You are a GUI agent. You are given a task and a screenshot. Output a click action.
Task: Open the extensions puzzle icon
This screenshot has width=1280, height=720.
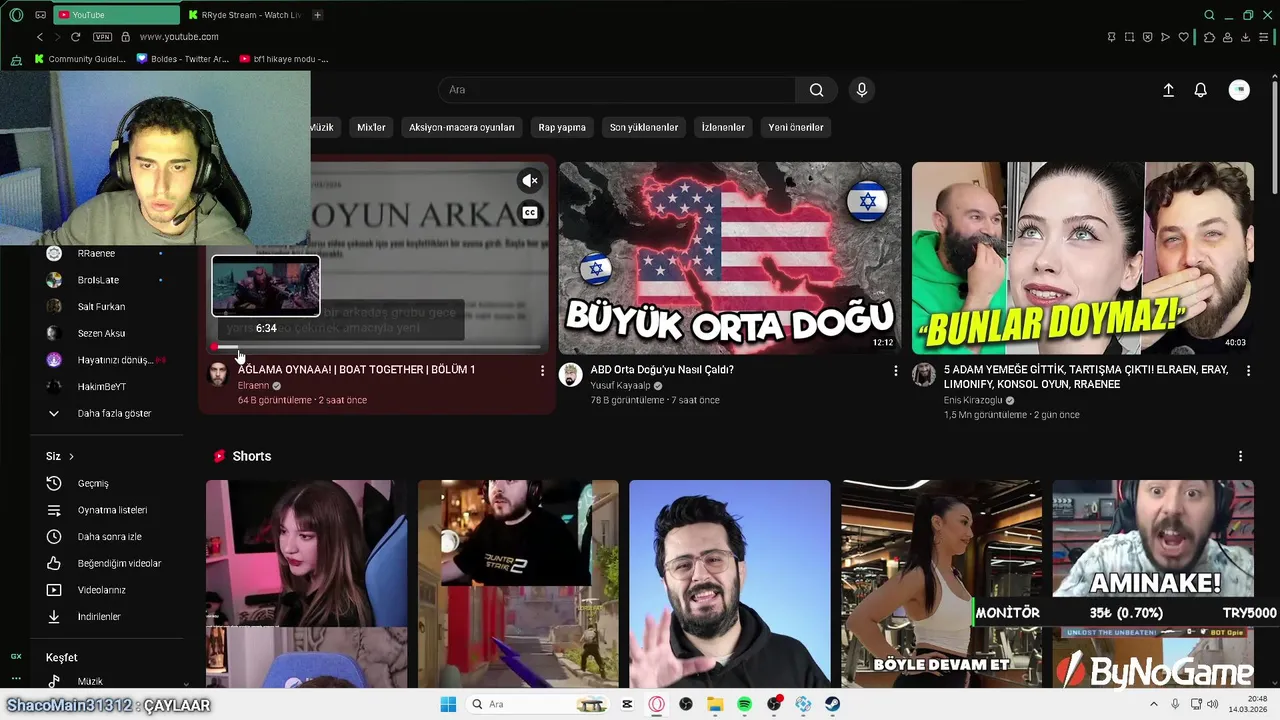point(1209,37)
